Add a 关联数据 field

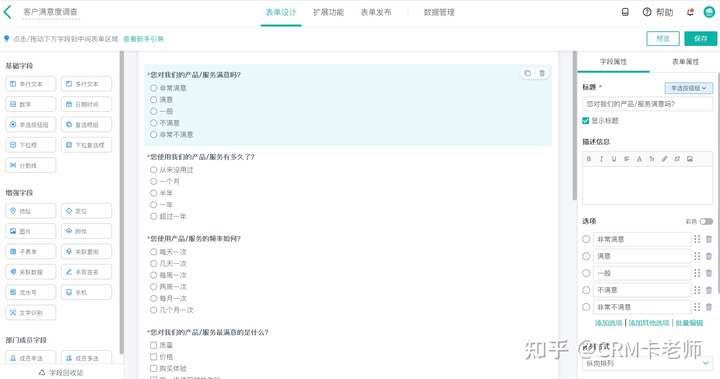(31, 272)
